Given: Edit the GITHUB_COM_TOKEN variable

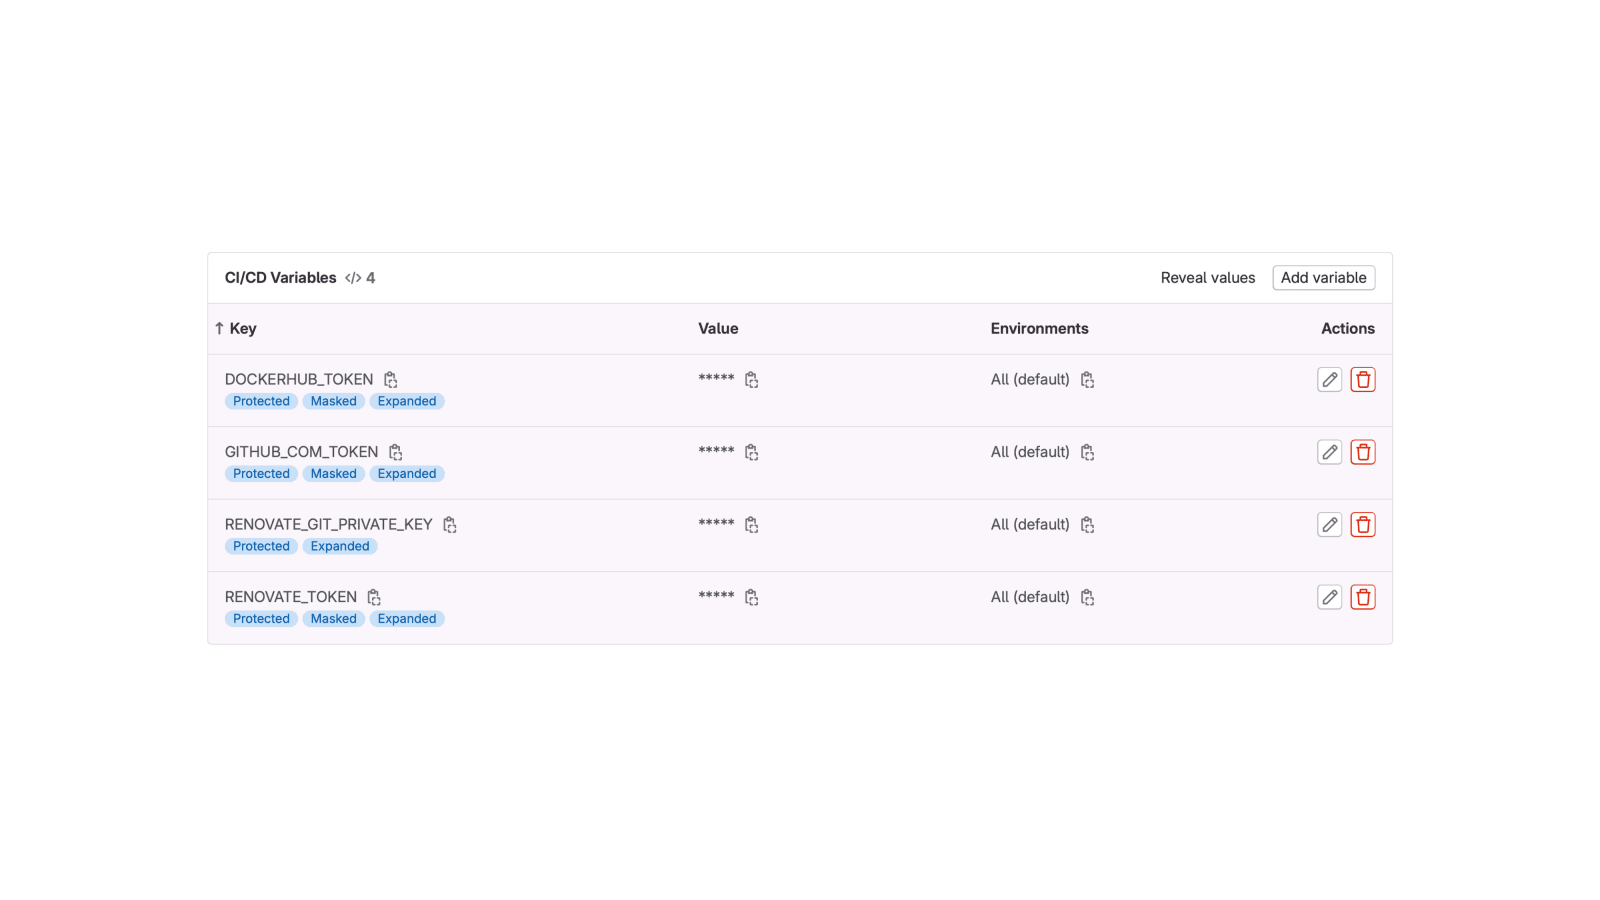Looking at the screenshot, I should point(1329,452).
